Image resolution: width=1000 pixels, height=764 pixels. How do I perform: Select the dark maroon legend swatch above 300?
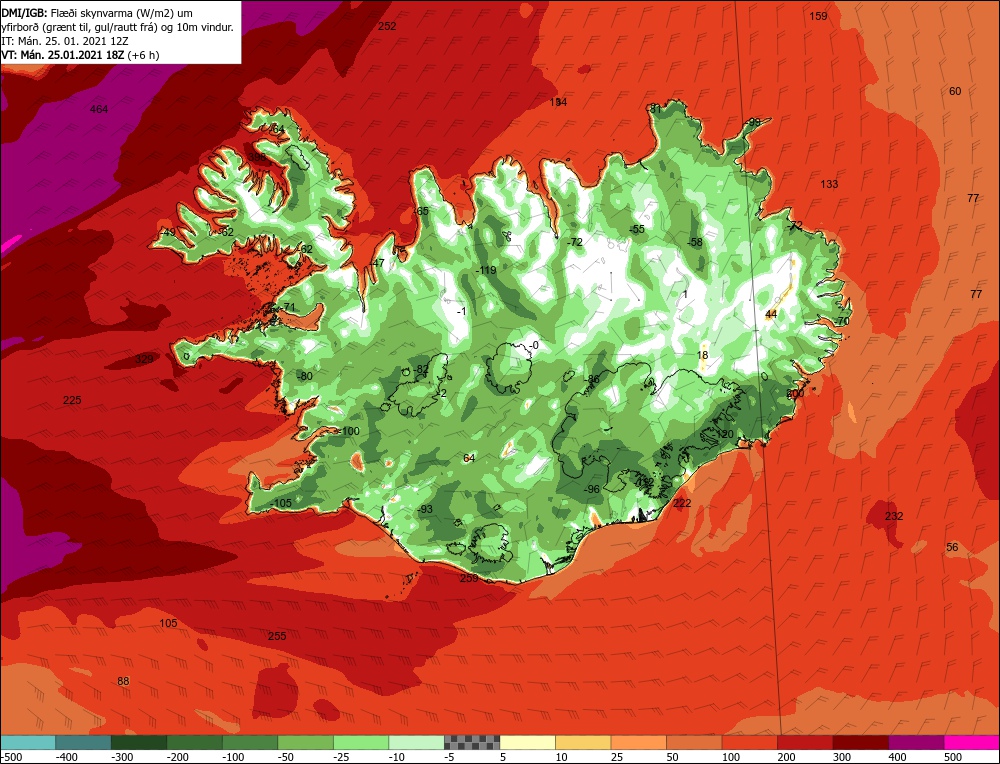[861, 742]
